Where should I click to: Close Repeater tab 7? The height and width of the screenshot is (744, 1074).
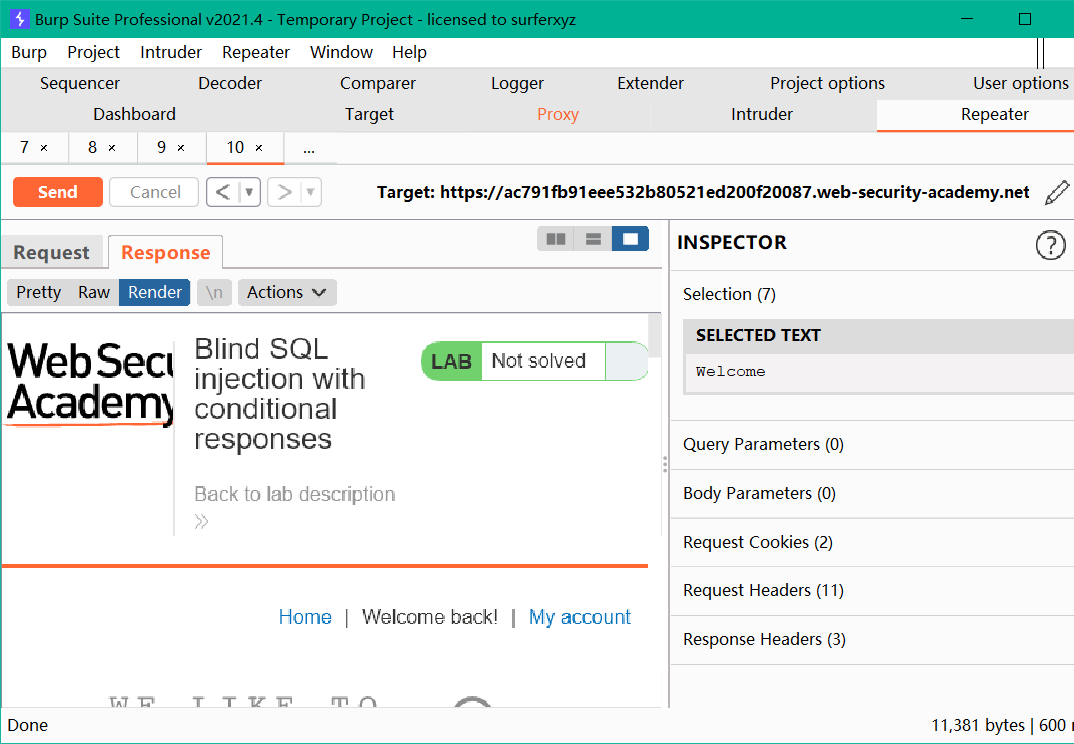pyautogui.click(x=44, y=148)
